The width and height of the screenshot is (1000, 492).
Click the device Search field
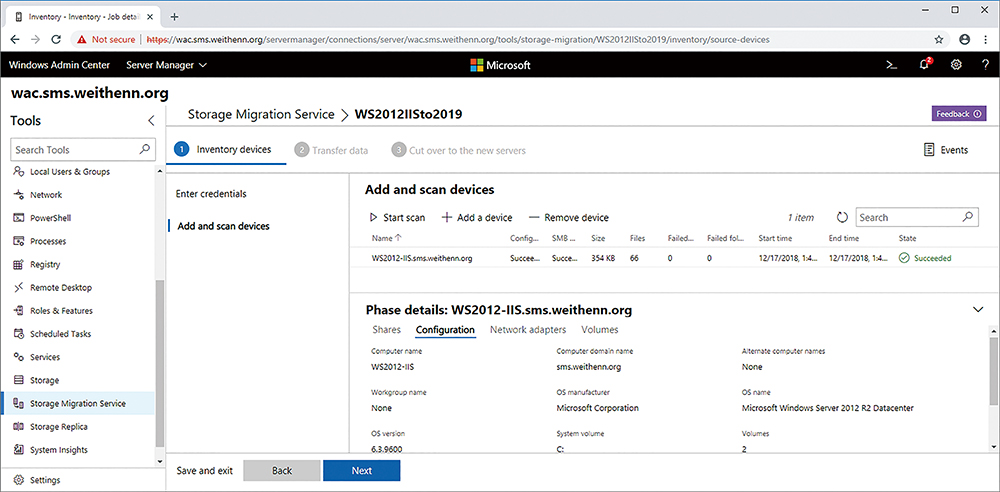click(x=916, y=217)
